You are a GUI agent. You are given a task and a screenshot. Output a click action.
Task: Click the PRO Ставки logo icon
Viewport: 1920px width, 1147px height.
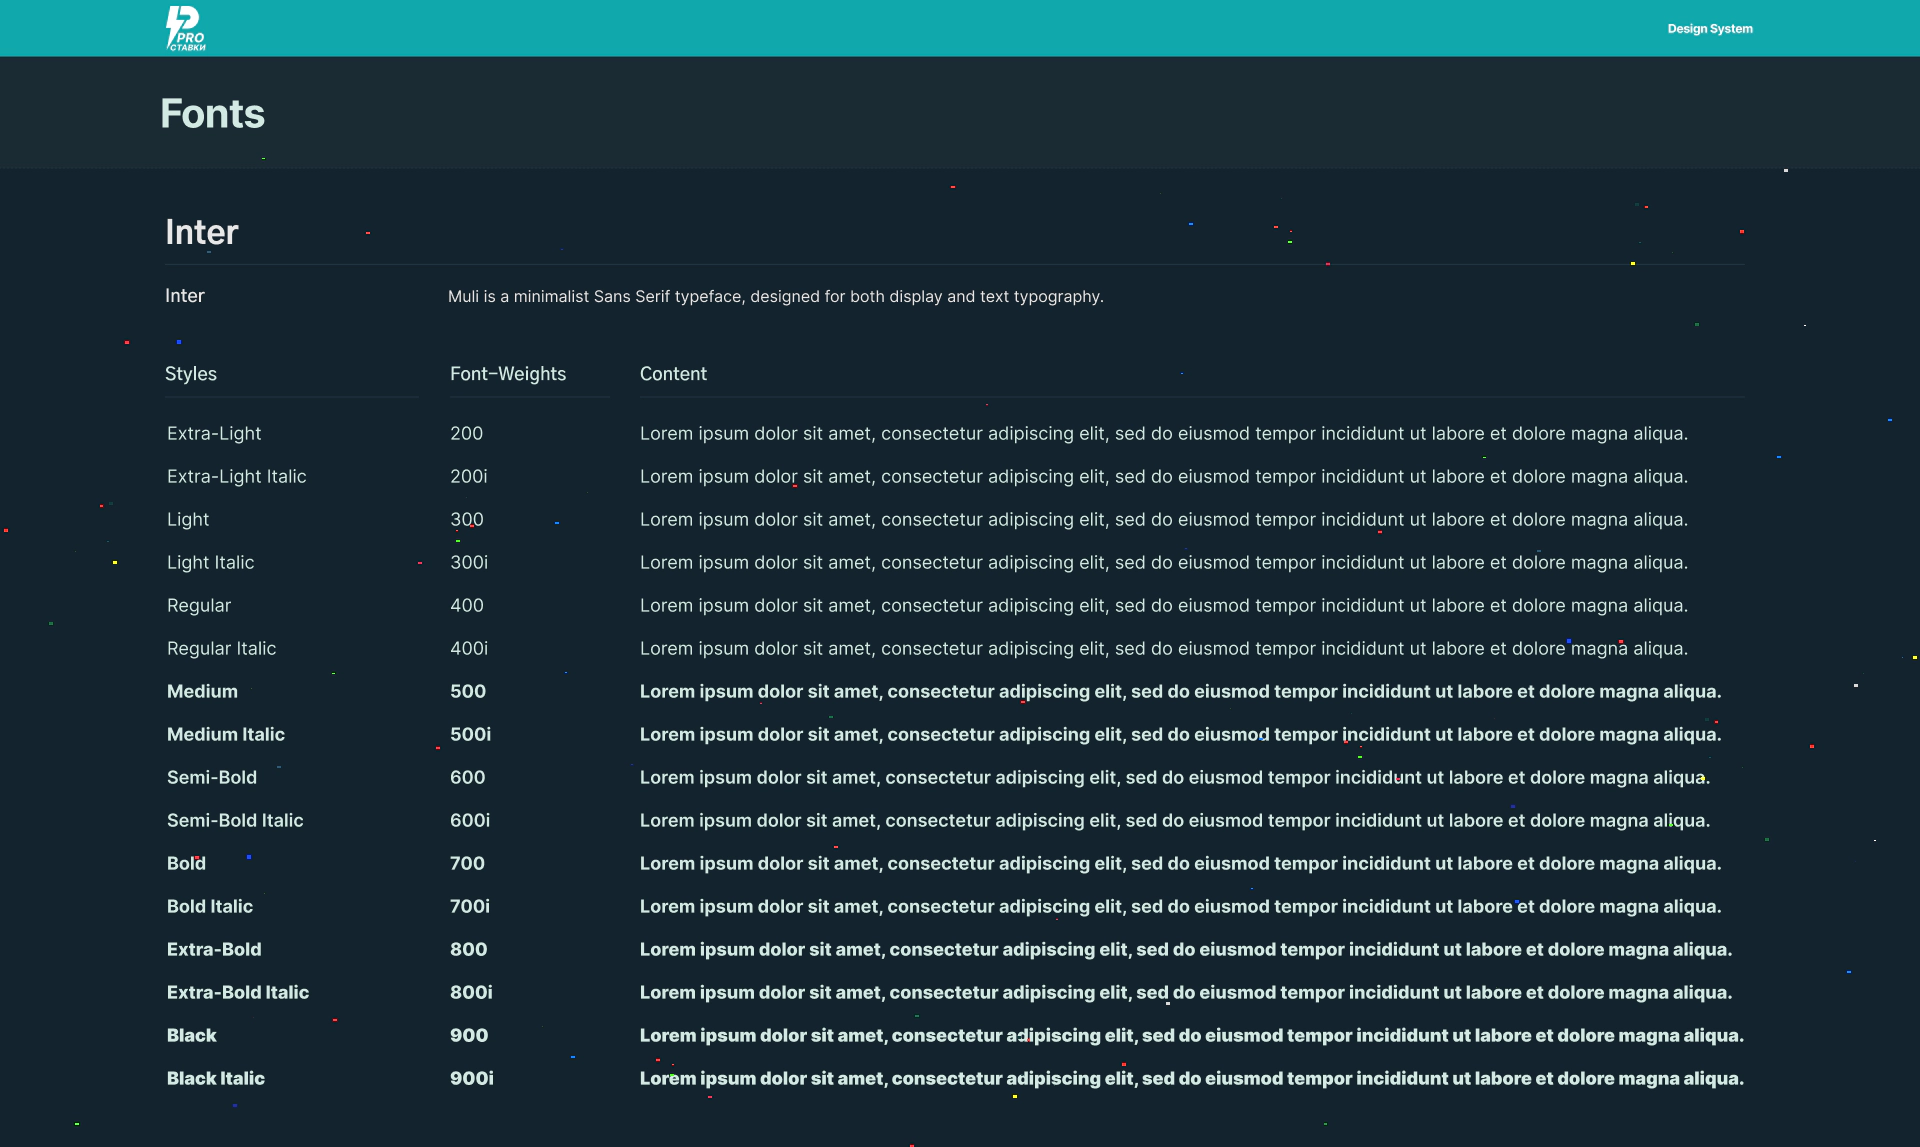click(x=185, y=28)
